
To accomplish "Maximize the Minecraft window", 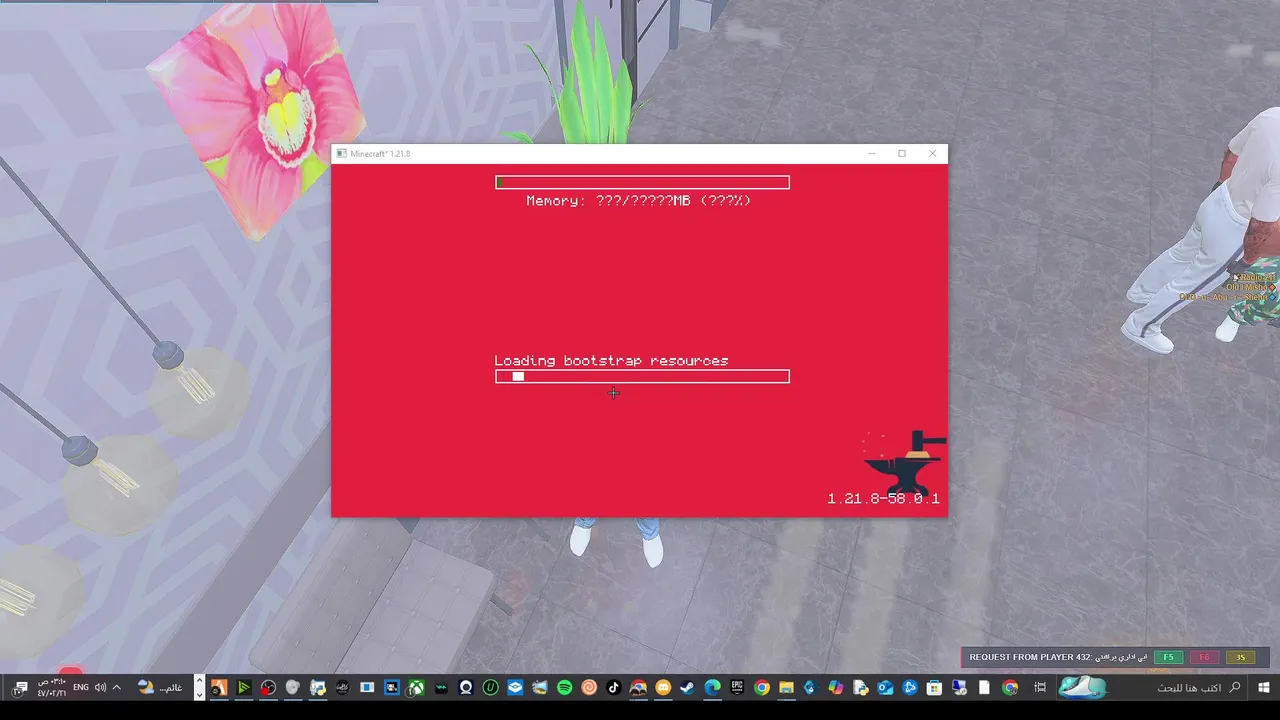I will tap(902, 154).
